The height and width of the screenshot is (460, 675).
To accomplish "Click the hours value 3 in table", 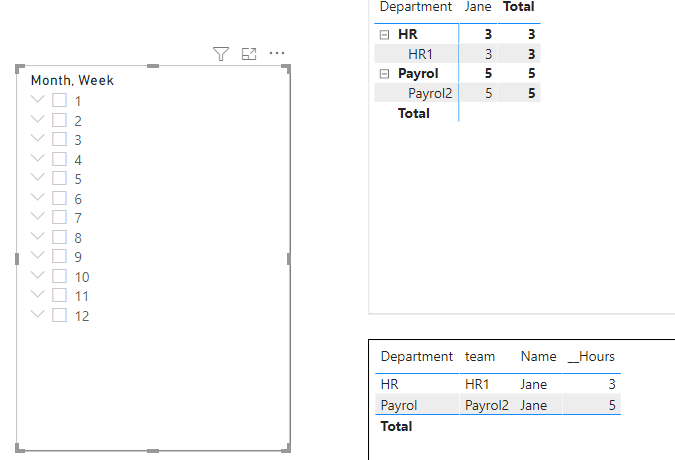I will [x=612, y=384].
